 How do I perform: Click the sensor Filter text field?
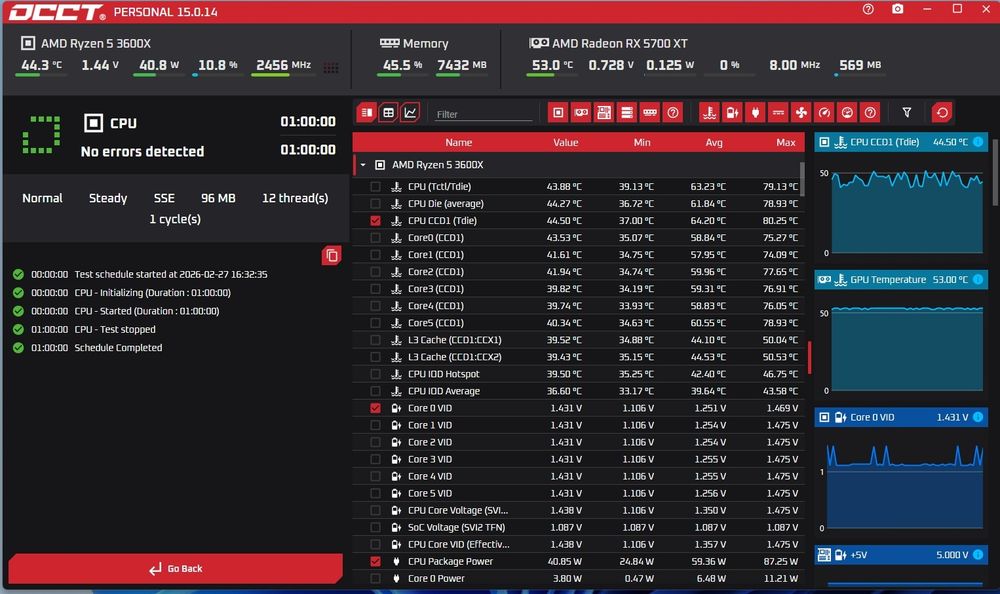pos(483,114)
